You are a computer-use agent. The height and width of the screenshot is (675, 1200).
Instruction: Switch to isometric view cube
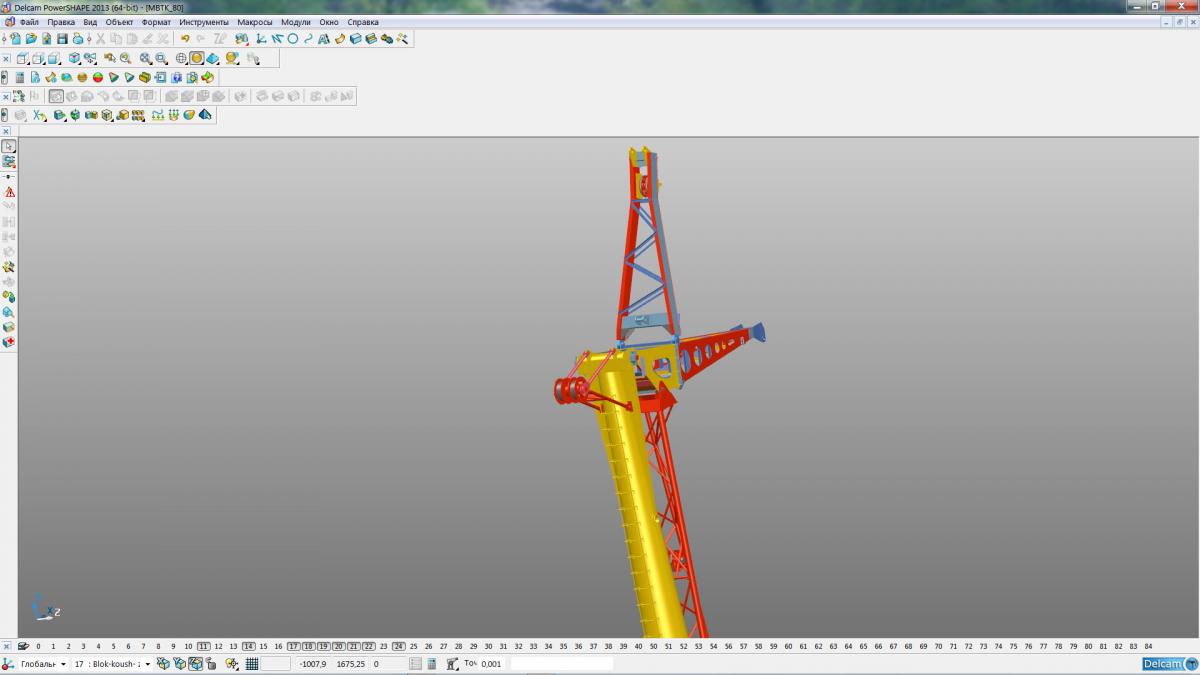74,59
